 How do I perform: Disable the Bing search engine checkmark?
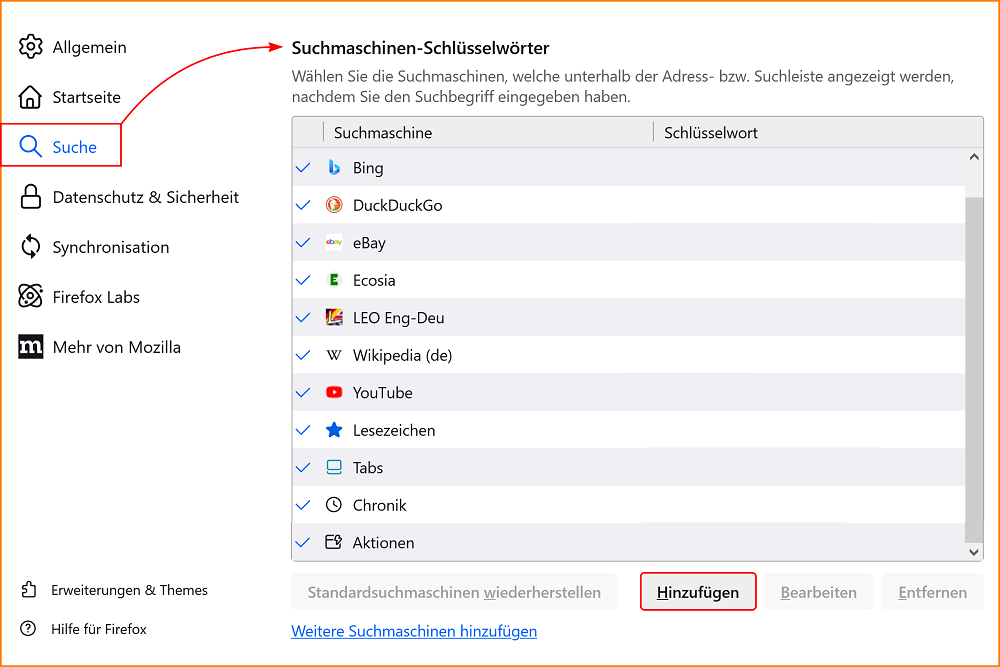coord(303,168)
